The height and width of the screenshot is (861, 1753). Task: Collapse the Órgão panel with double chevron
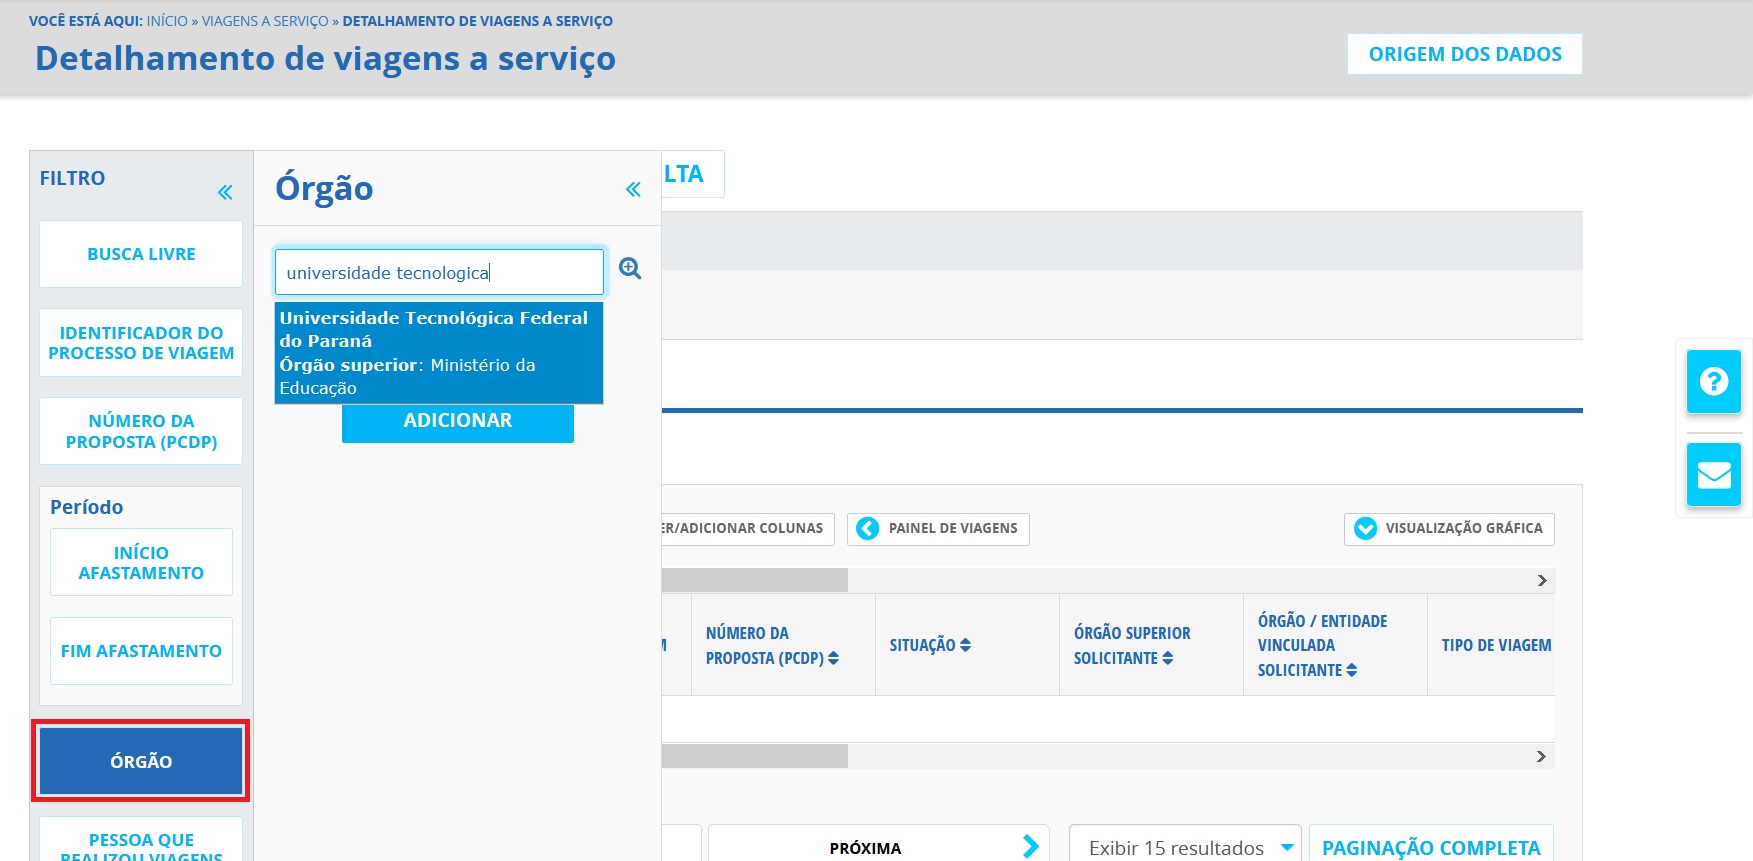[633, 189]
